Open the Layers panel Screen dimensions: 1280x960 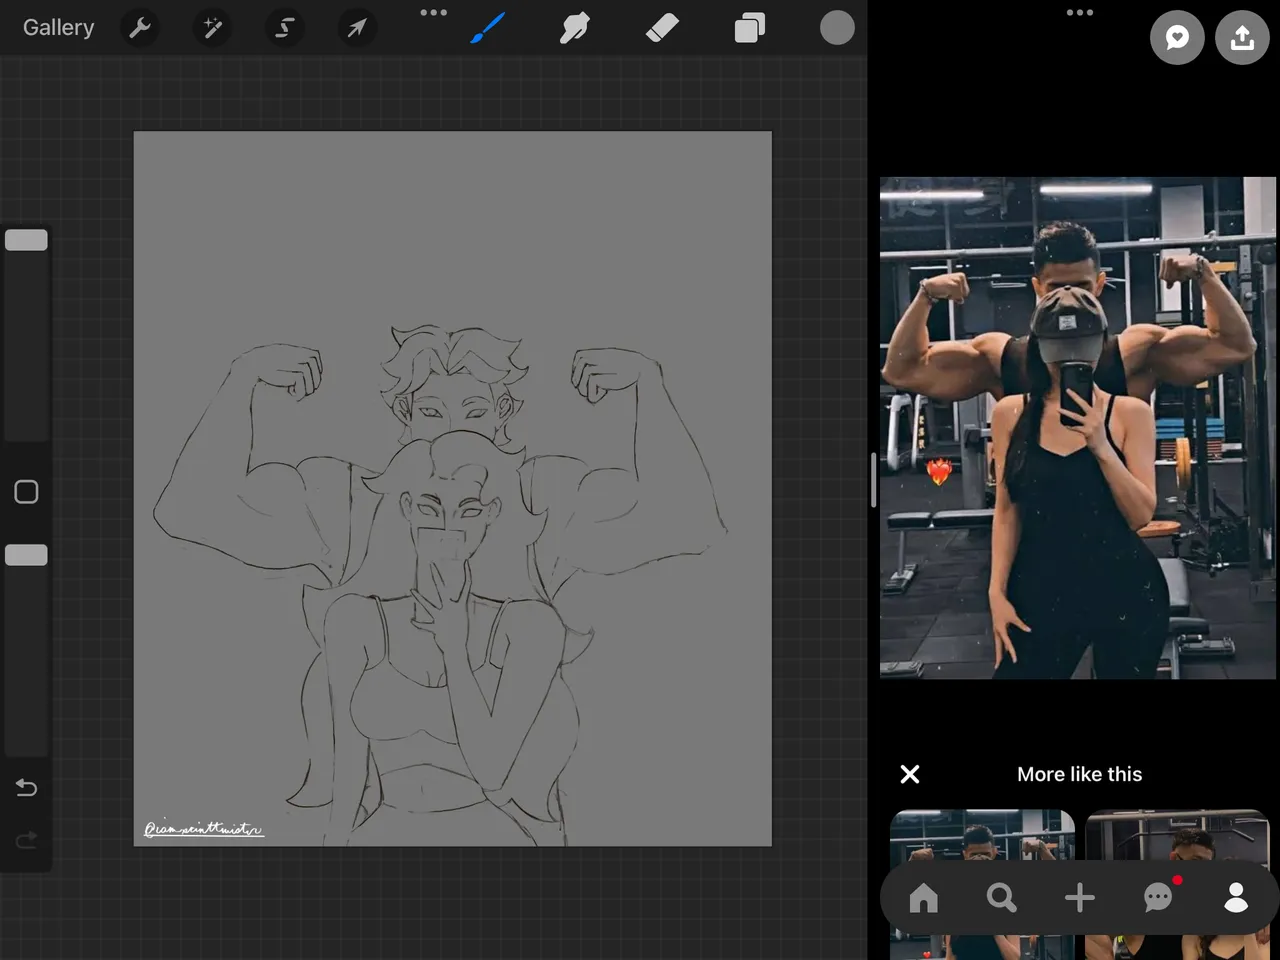click(749, 28)
